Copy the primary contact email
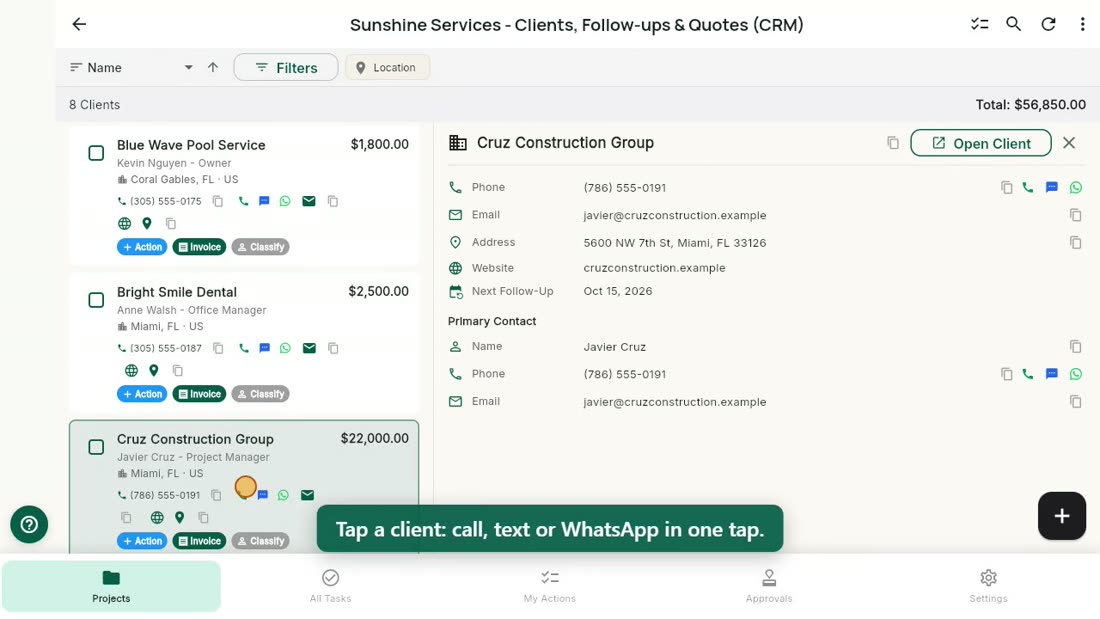The image size is (1100, 619). point(1075,401)
